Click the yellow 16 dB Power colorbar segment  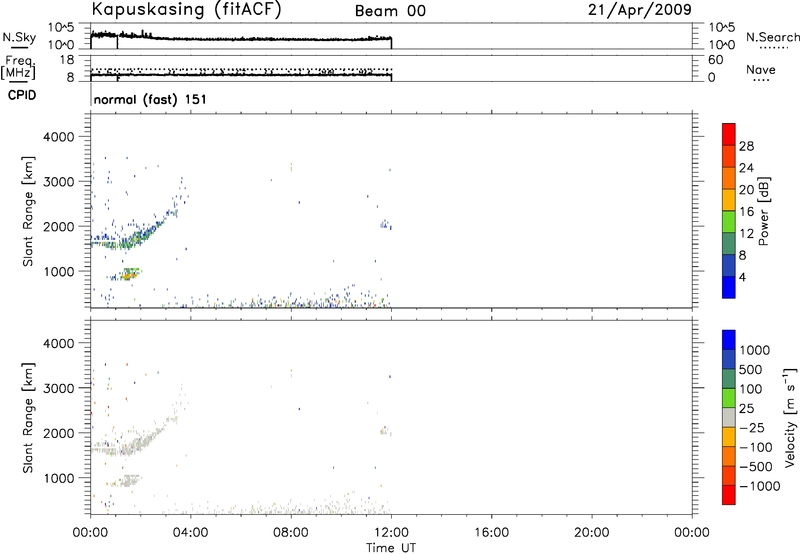click(x=729, y=200)
